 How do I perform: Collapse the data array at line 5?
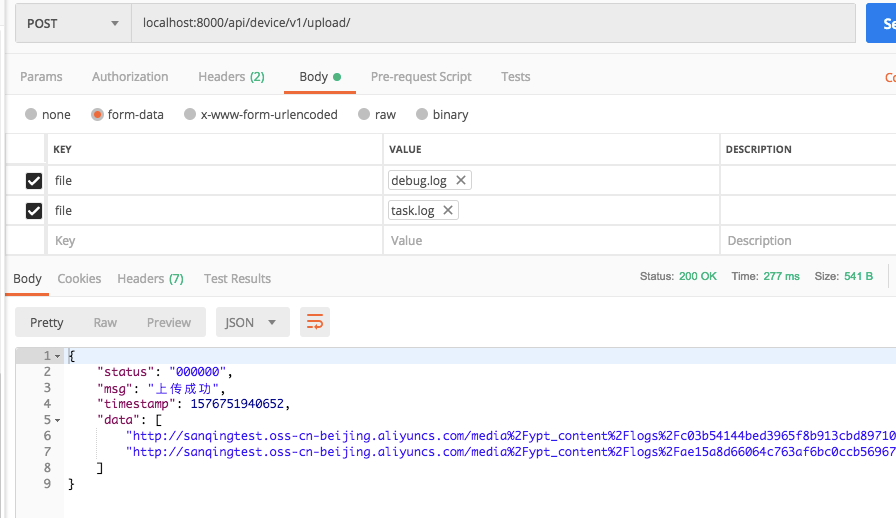pos(58,420)
